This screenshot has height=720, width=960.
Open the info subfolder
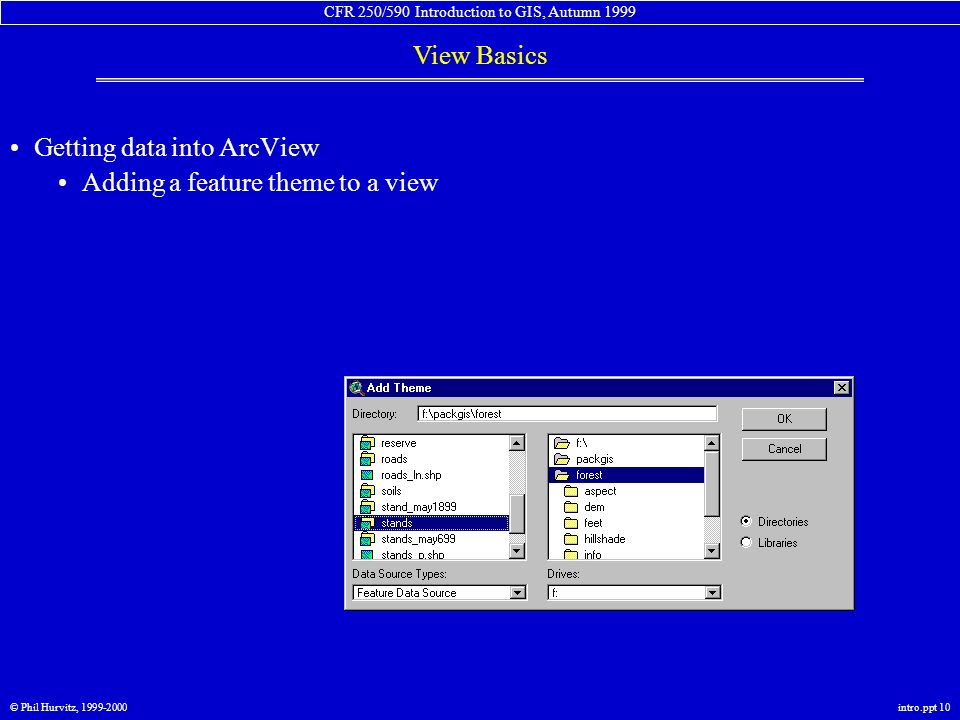626,553
